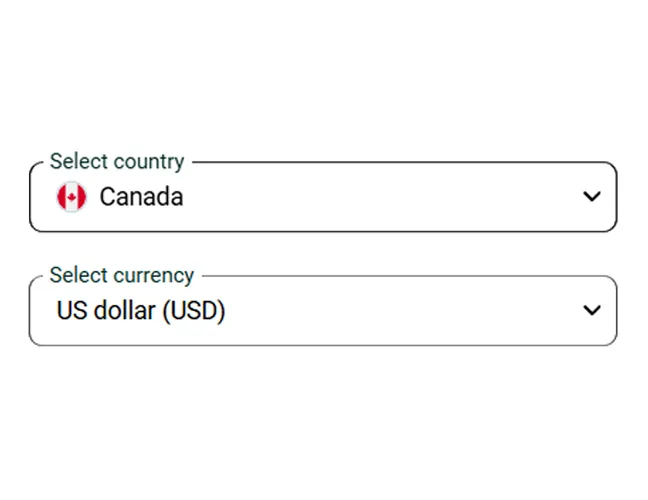This screenshot has height=500, width=648.
Task: Focus the country combo box
Action: (322, 197)
